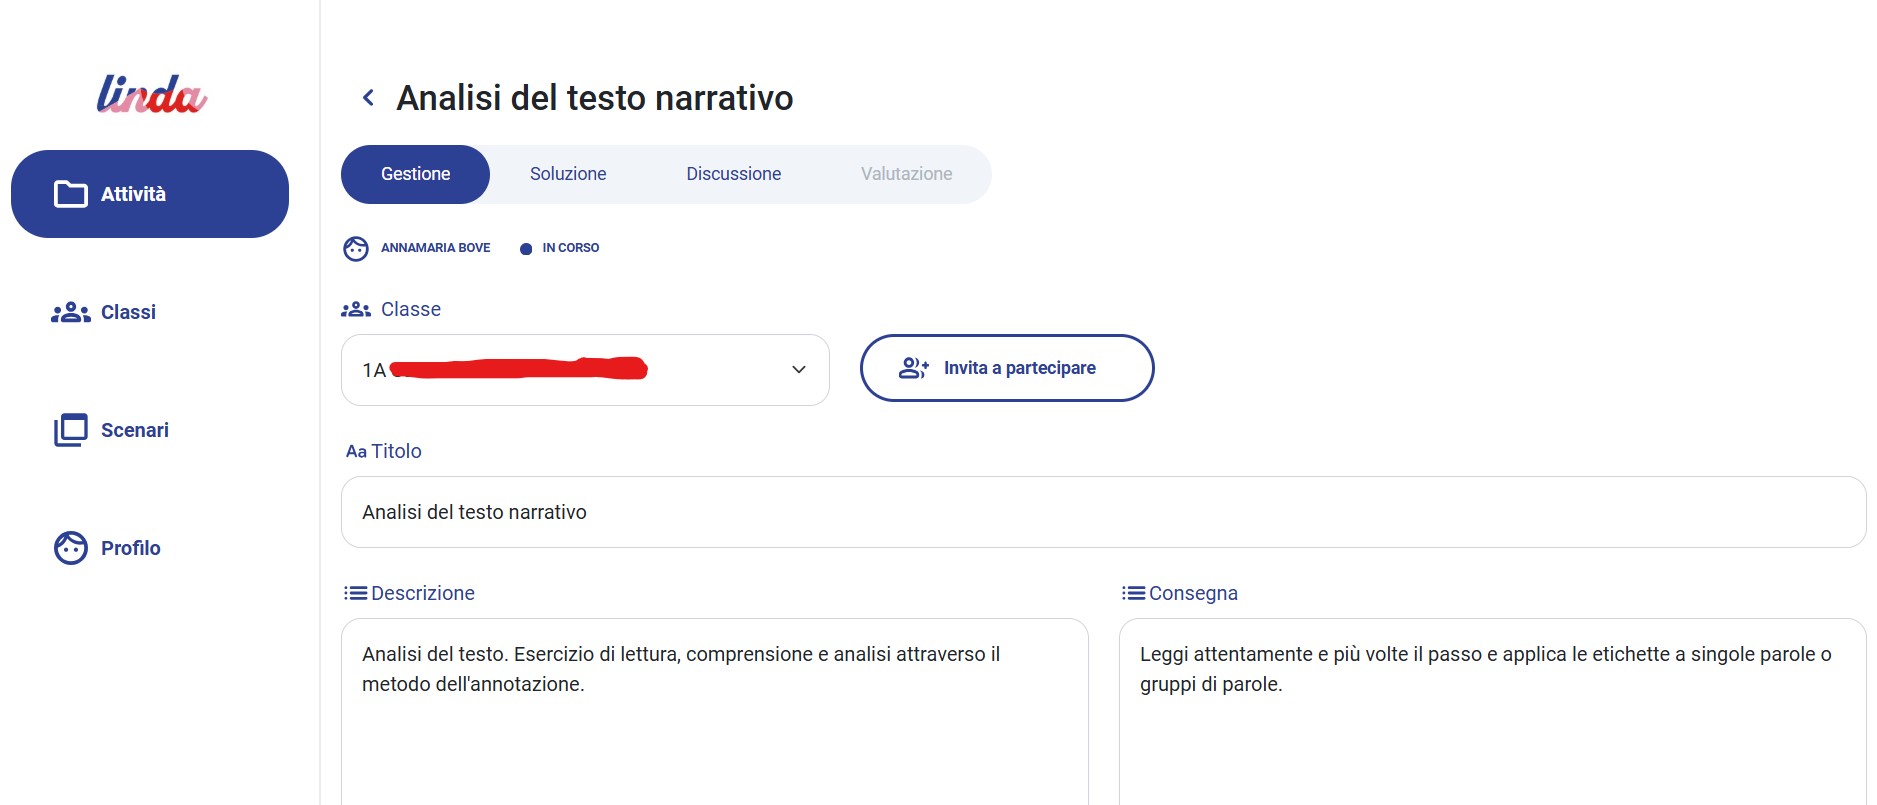This screenshot has width=1877, height=805.
Task: Open the 1A class selection combo box
Action: pyautogui.click(x=584, y=370)
